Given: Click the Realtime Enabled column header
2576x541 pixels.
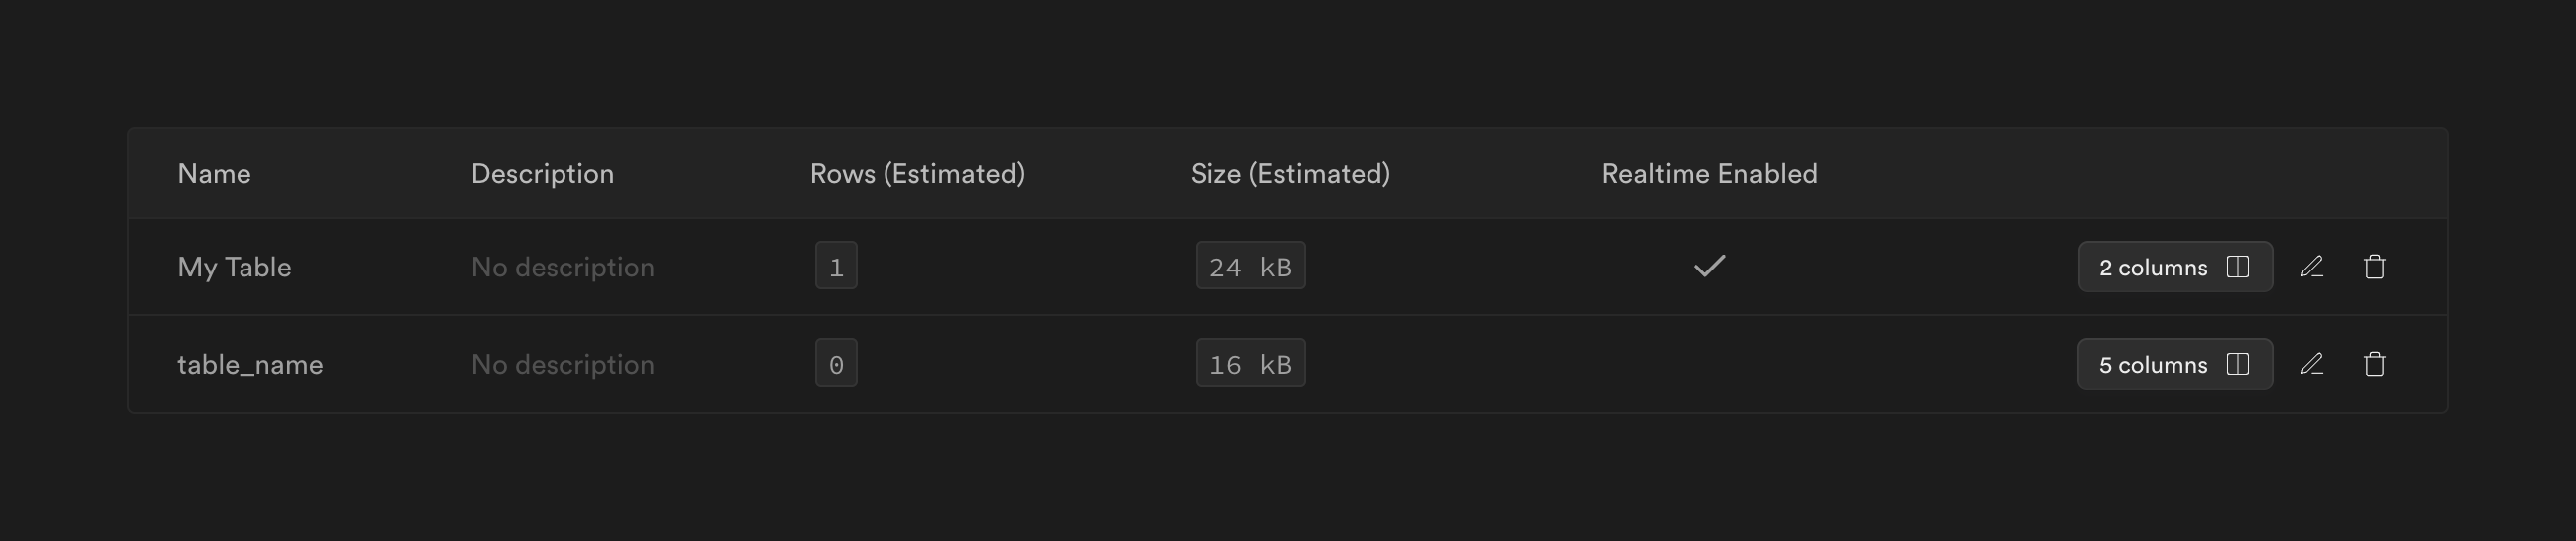Looking at the screenshot, I should point(1709,174).
